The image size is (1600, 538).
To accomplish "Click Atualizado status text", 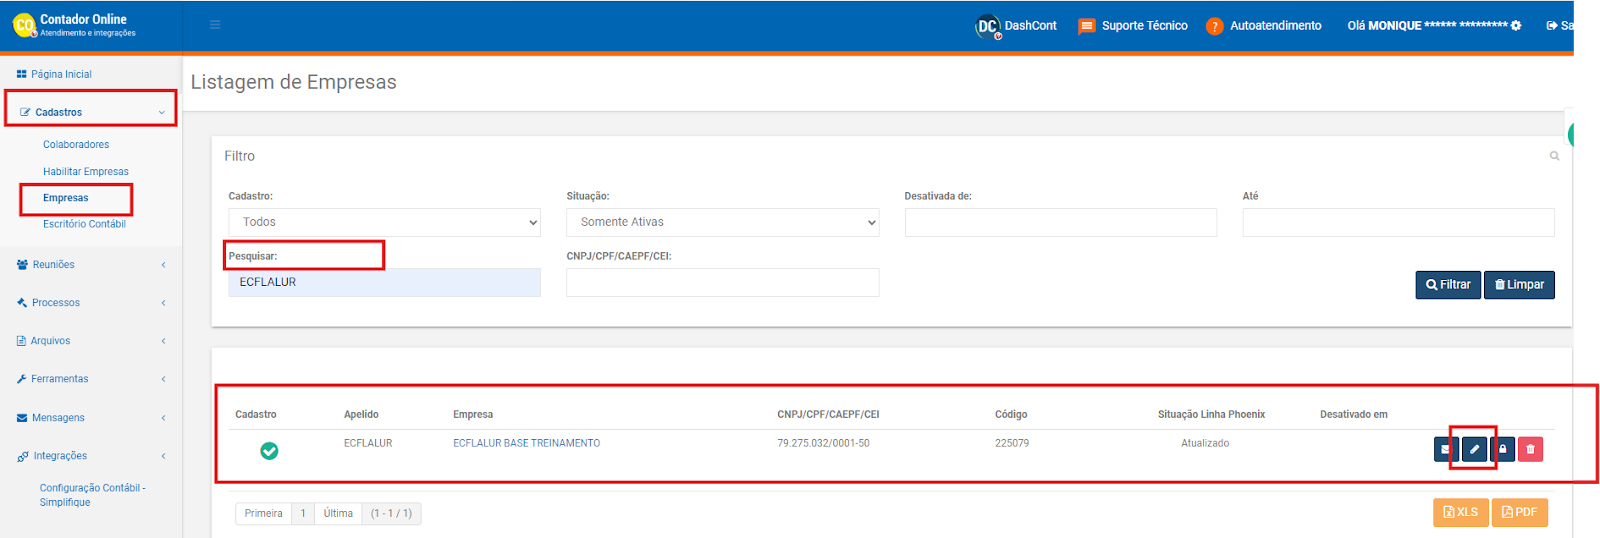I will pyautogui.click(x=1205, y=443).
